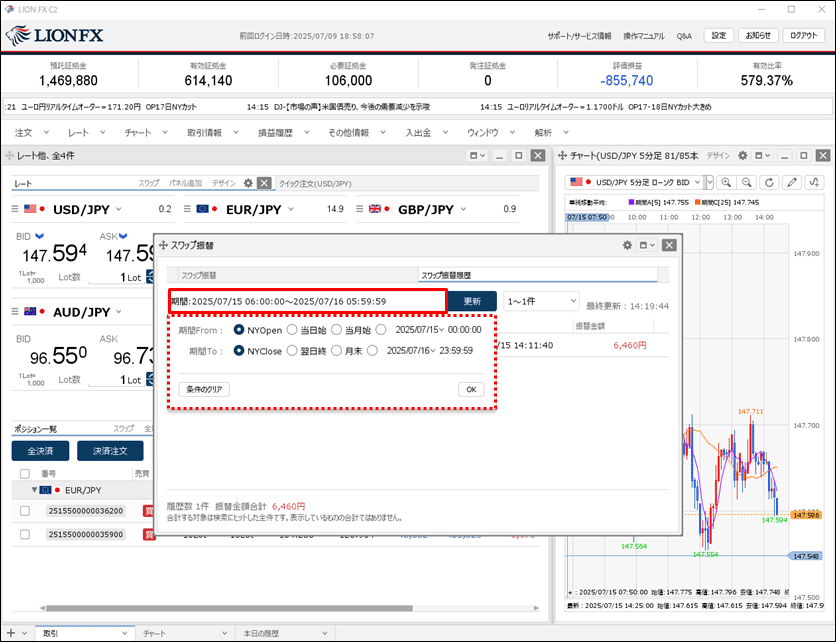This screenshot has height=642, width=836.
Task: Select NYOpen for 期間From
Action: click(x=239, y=330)
